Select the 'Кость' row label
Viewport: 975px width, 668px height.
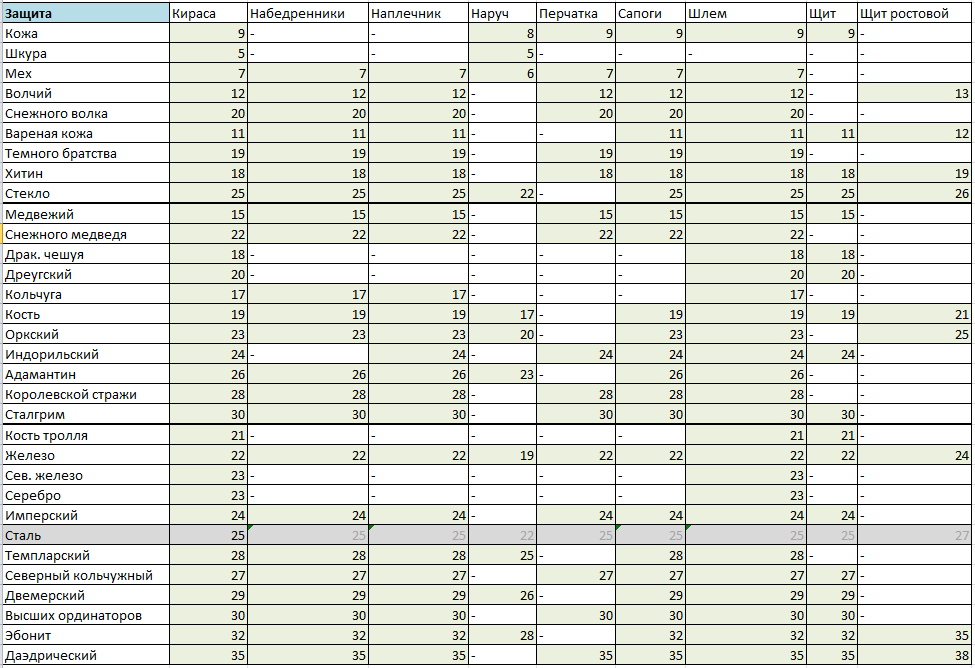(x=86, y=314)
